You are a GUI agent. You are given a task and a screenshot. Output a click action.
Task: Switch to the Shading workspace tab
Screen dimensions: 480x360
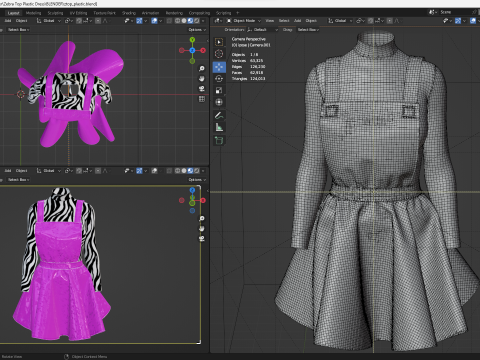click(x=129, y=13)
